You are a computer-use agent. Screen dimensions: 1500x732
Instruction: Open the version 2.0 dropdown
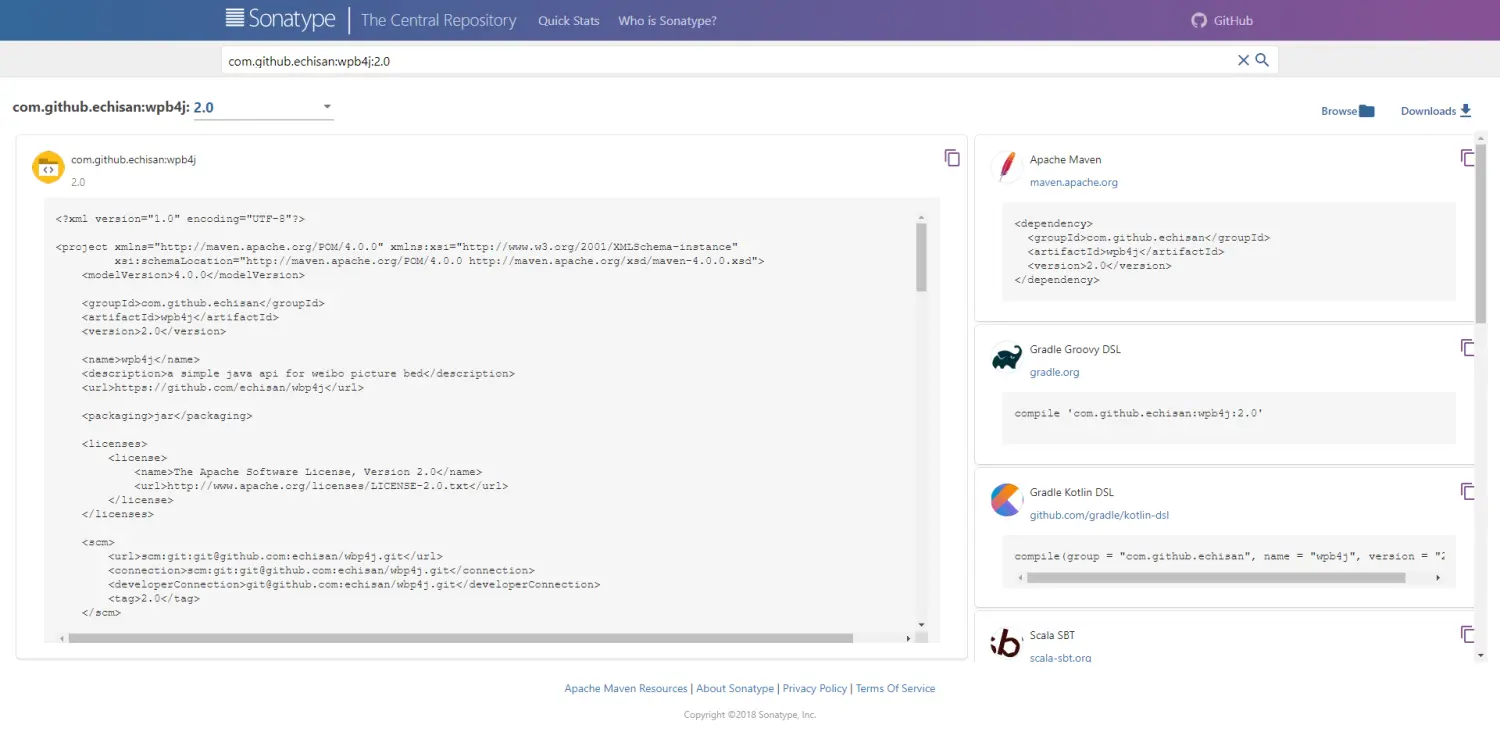coord(263,107)
